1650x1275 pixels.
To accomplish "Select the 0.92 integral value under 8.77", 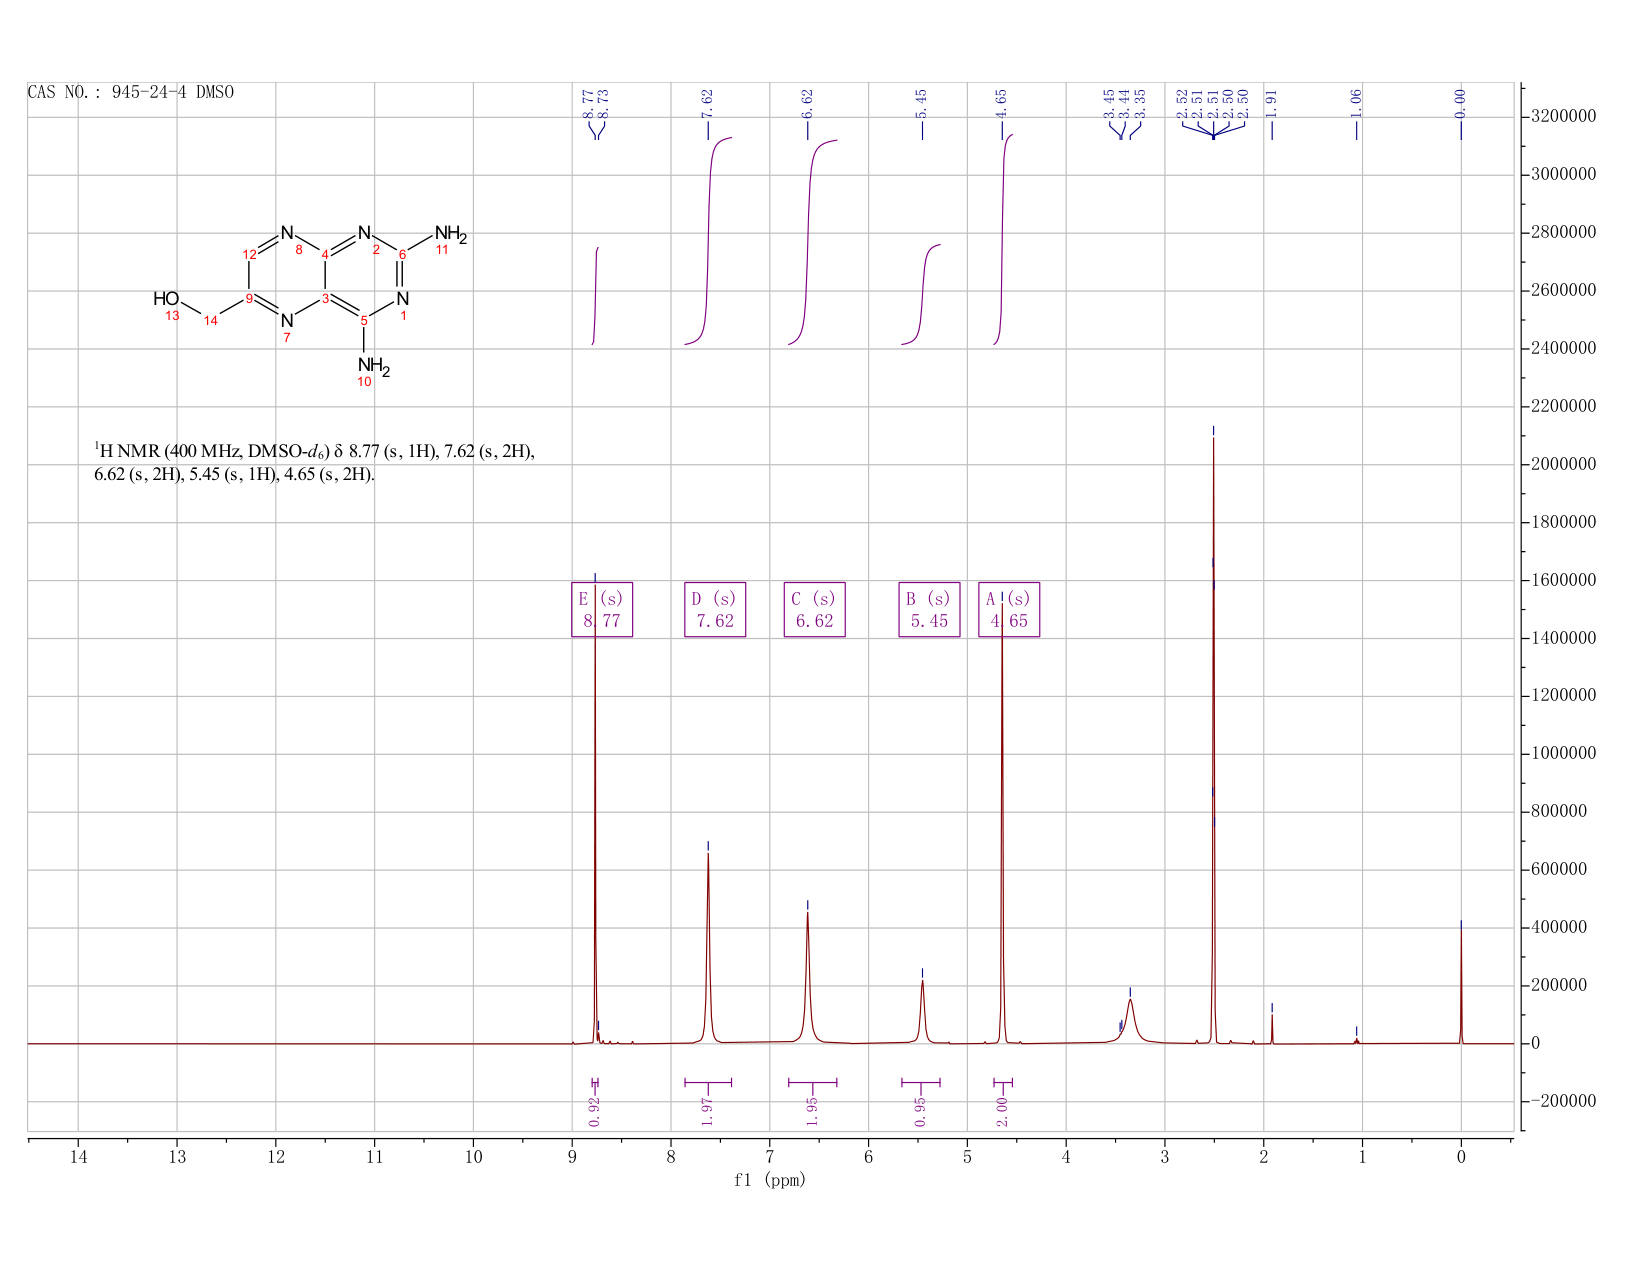I will click(594, 1111).
